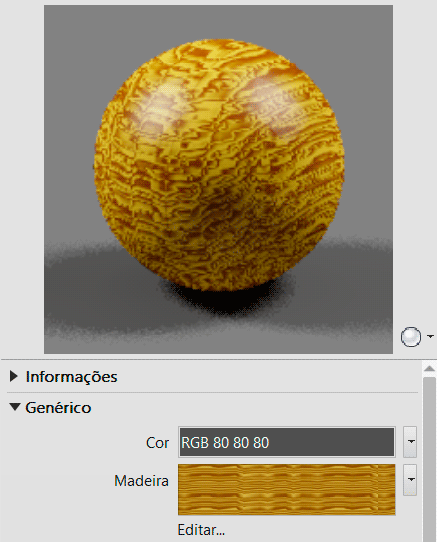Expand the Informações section triangle
This screenshot has height=542, width=437.
[x=13, y=376]
